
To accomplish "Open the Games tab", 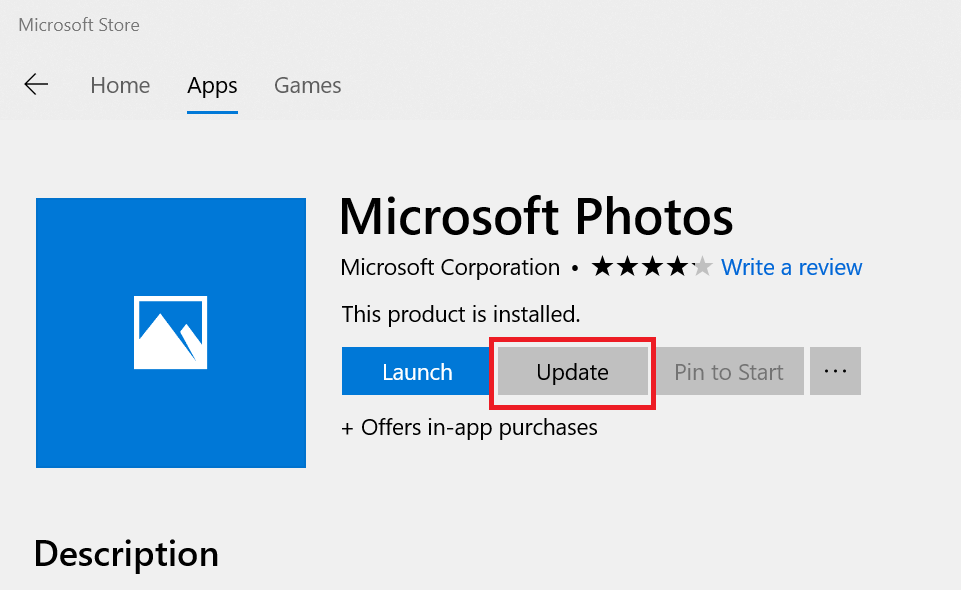I will (307, 86).
